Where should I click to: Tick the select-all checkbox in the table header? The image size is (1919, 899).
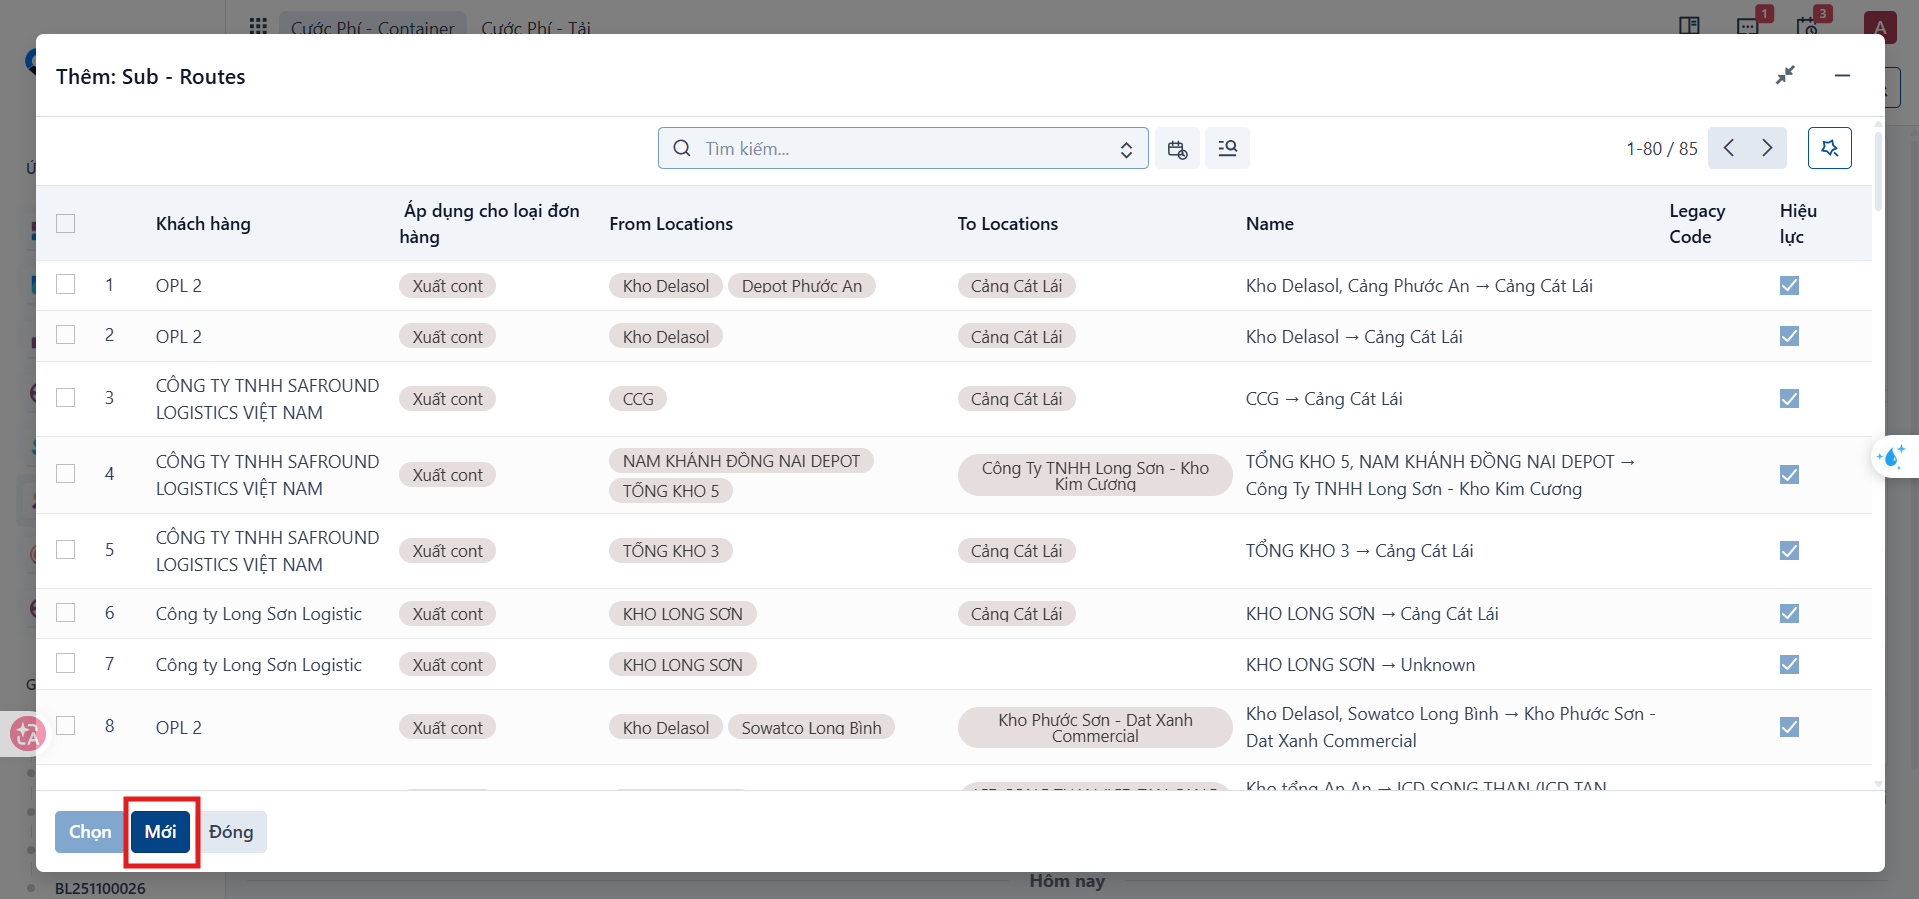coord(66,223)
